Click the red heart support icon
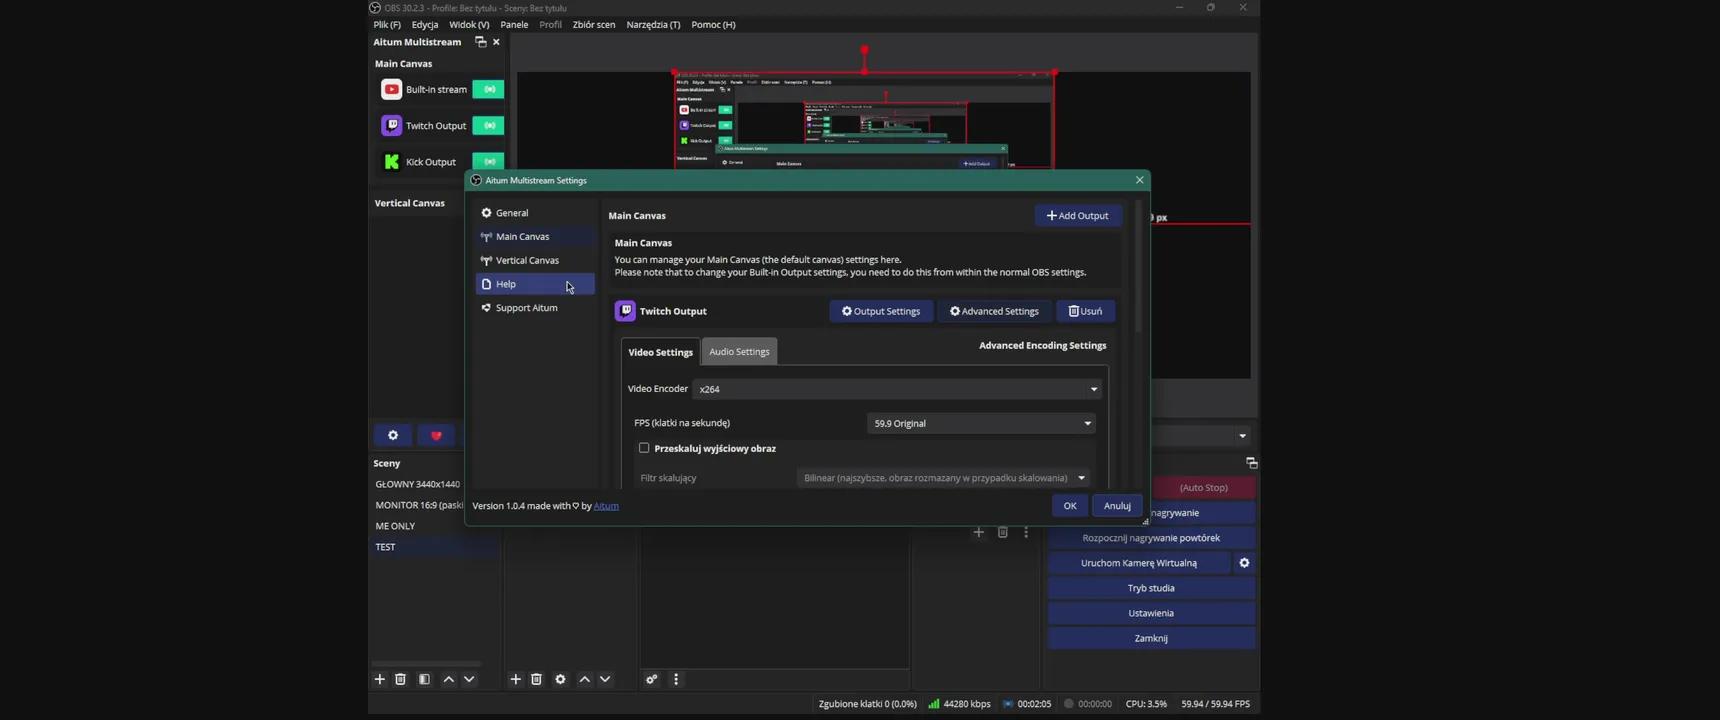 click(x=436, y=436)
